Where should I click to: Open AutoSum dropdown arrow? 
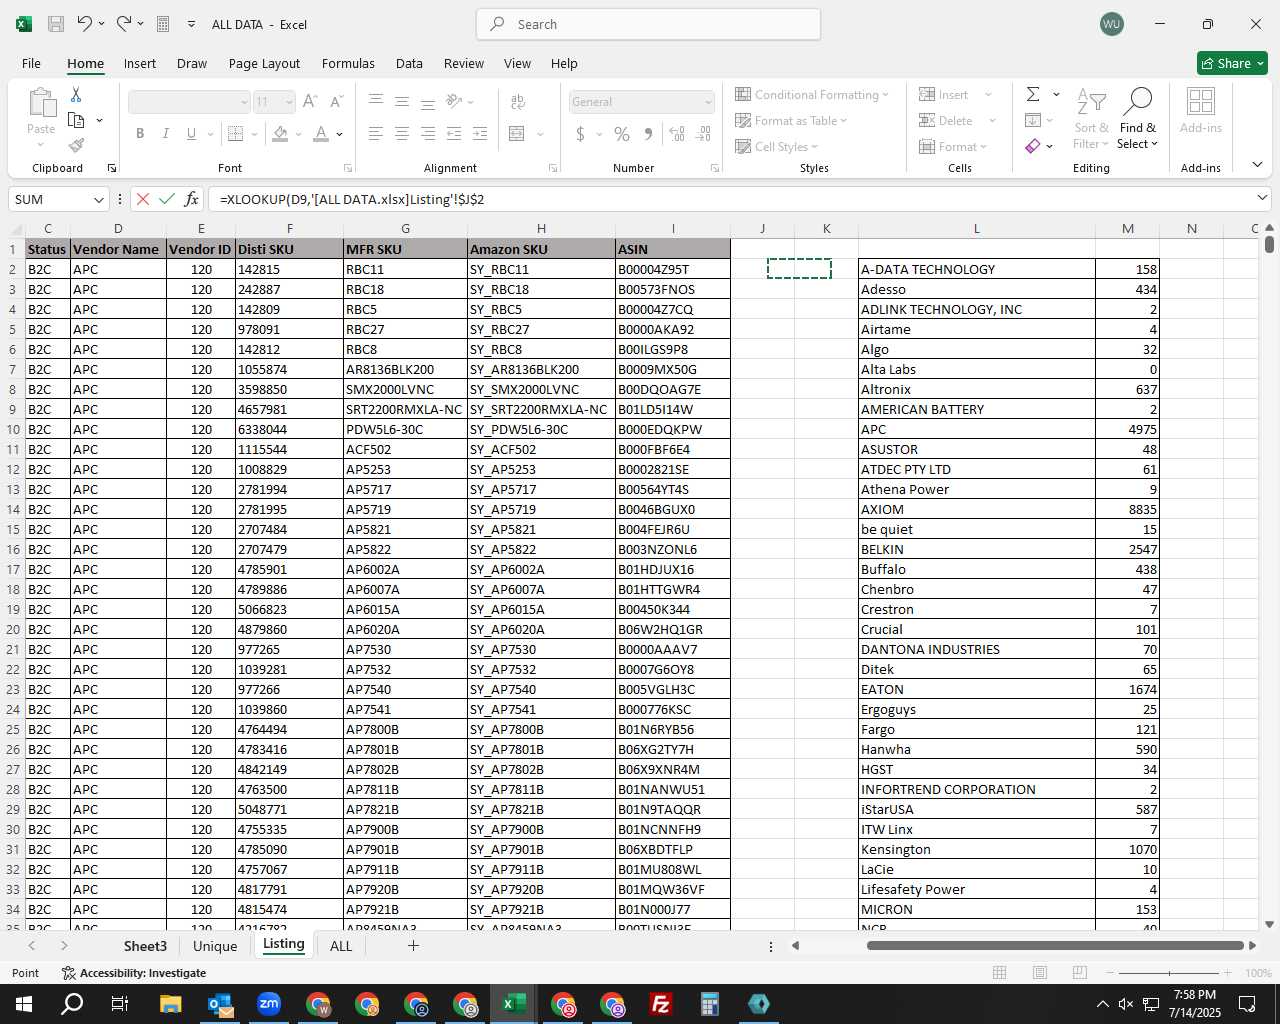pos(1056,95)
